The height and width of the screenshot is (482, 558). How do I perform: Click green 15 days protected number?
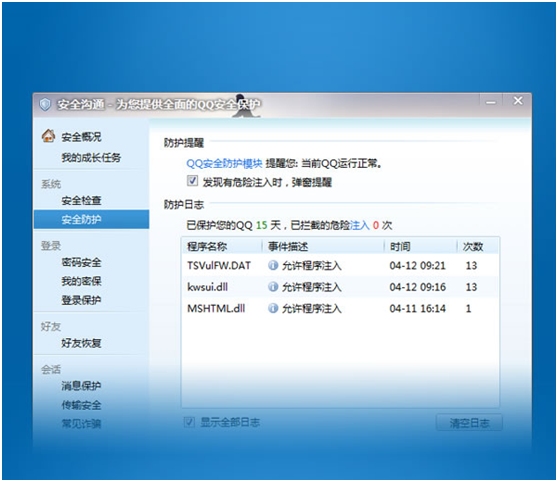(x=262, y=225)
